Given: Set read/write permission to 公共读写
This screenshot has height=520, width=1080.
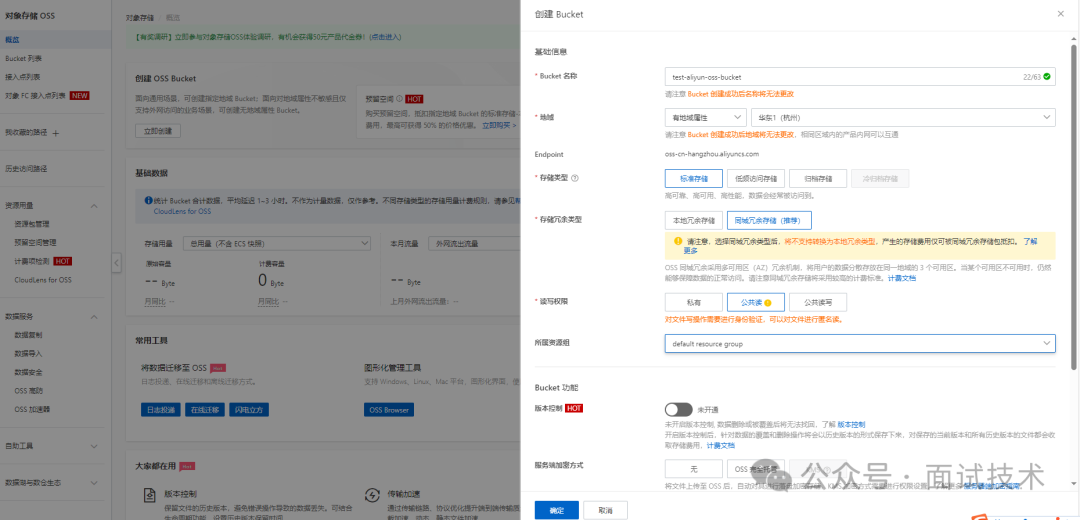Looking at the screenshot, I should coord(818,302).
